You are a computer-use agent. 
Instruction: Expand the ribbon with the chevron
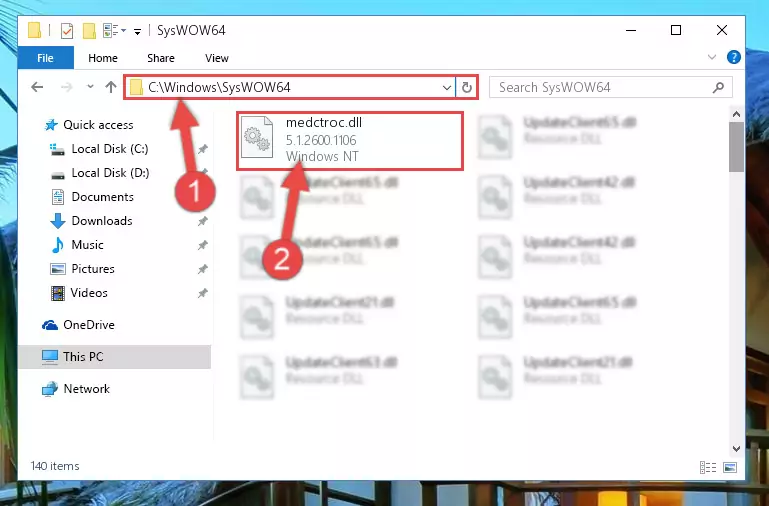[x=712, y=57]
